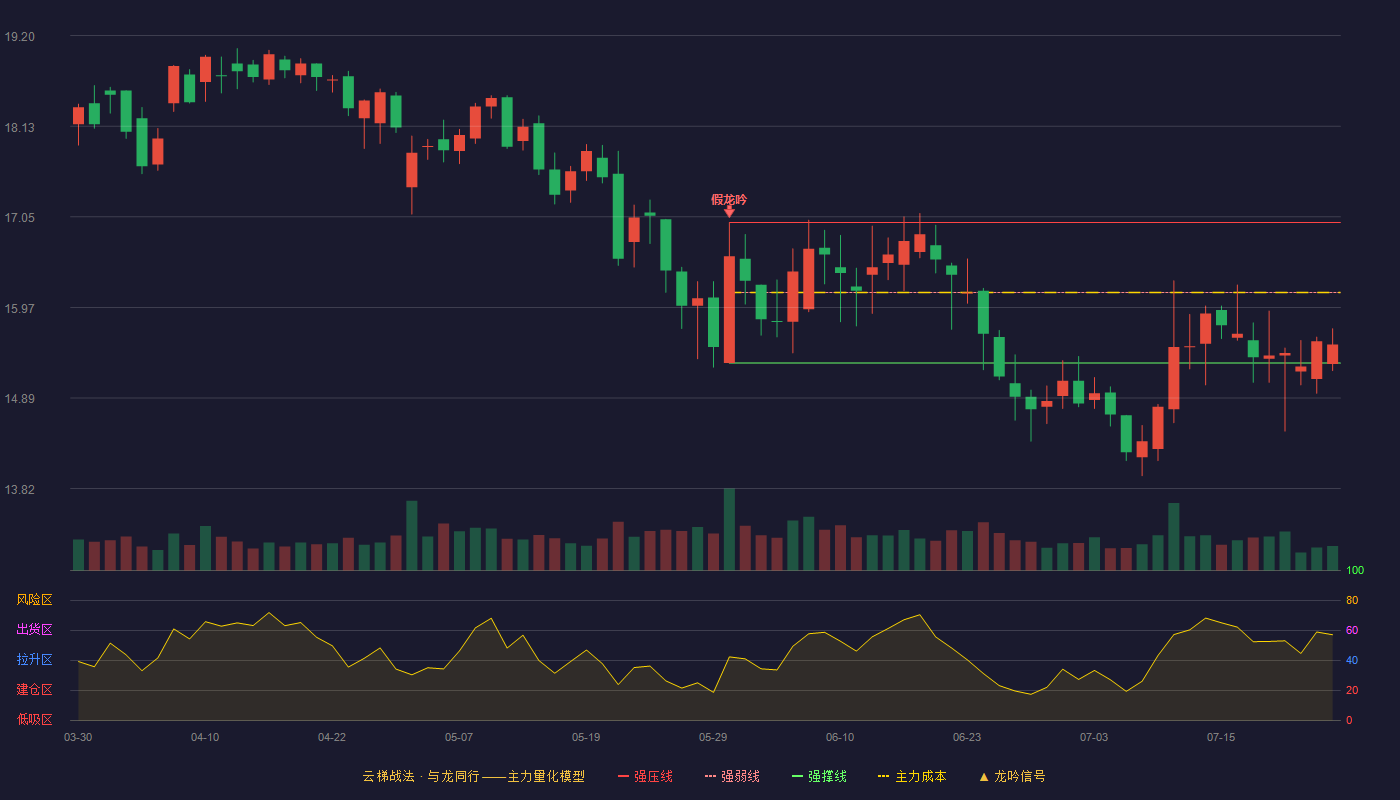Click the large red candle under 假龙吟

[729, 309]
